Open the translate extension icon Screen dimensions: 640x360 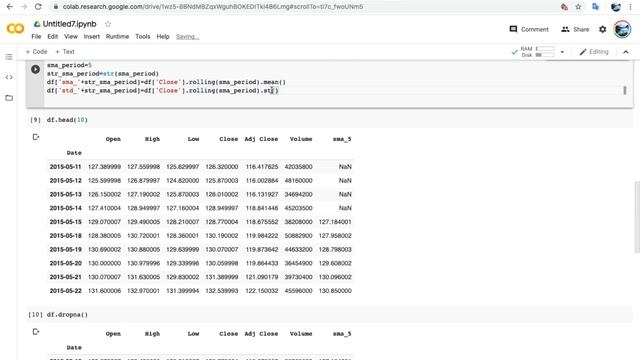[596, 7]
